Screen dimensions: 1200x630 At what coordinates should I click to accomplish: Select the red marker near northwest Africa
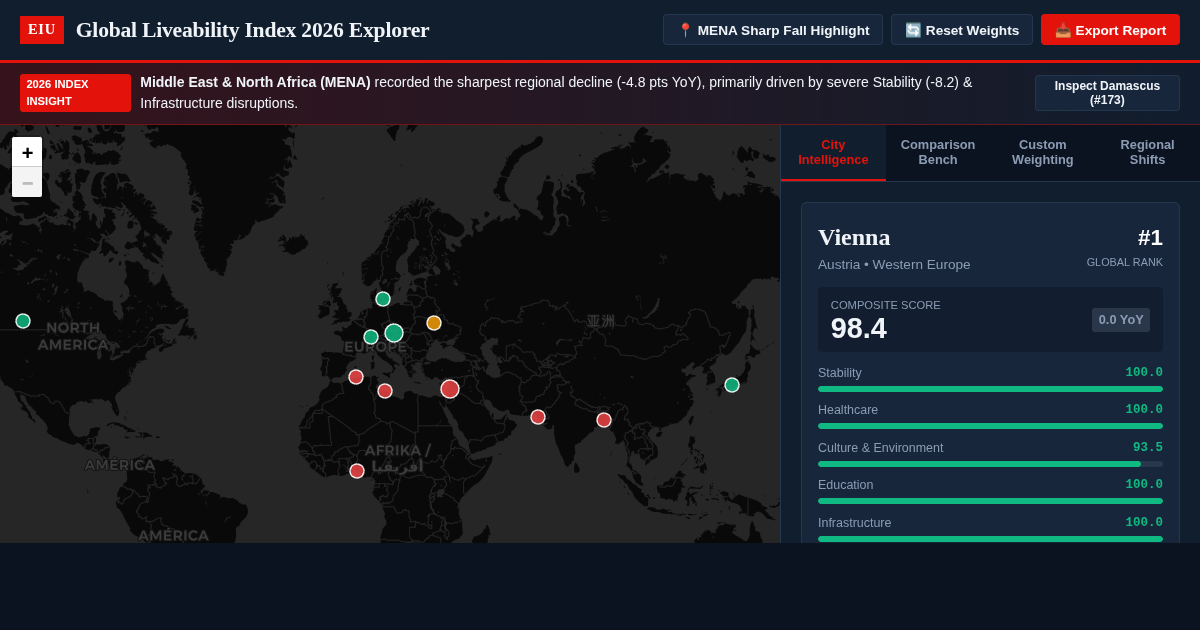click(356, 377)
